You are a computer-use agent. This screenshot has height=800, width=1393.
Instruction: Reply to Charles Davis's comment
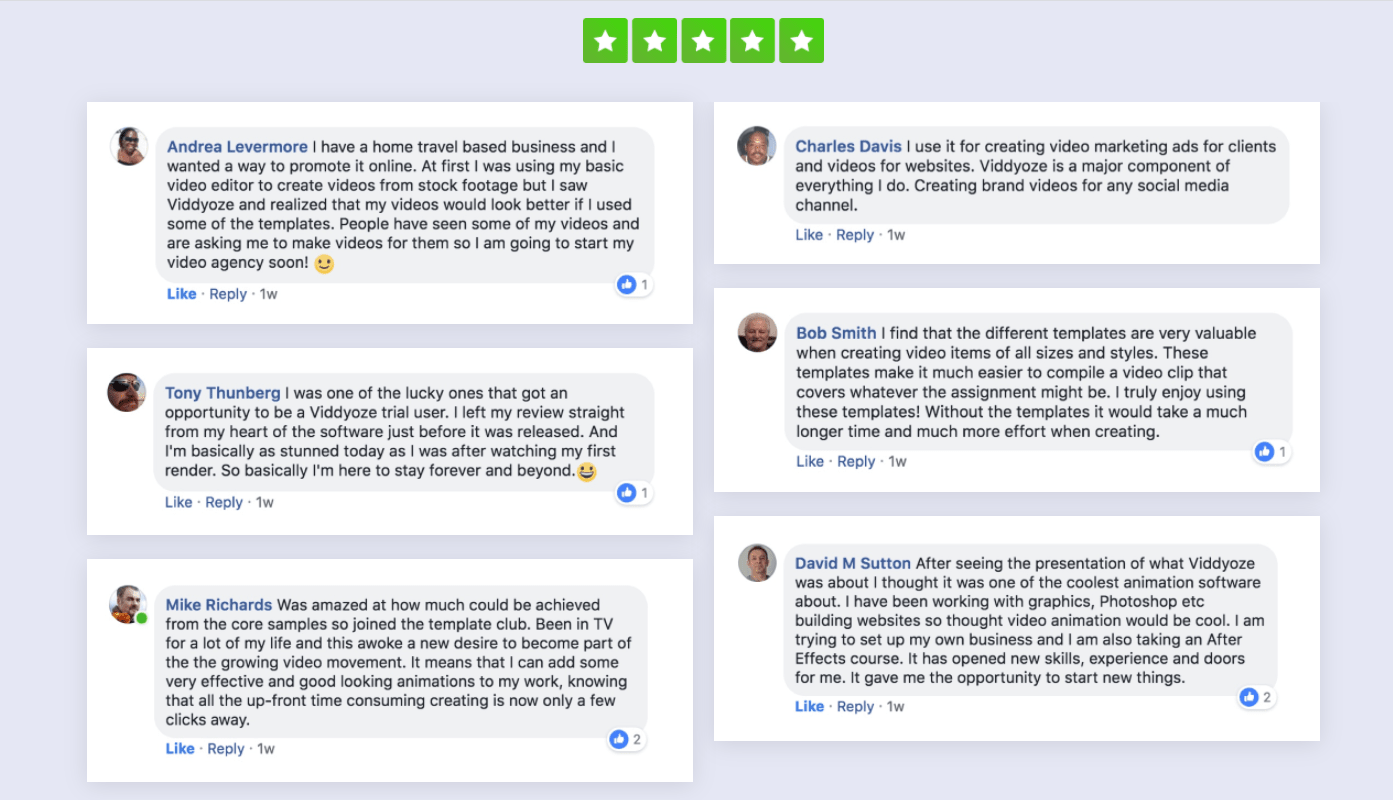(x=855, y=235)
